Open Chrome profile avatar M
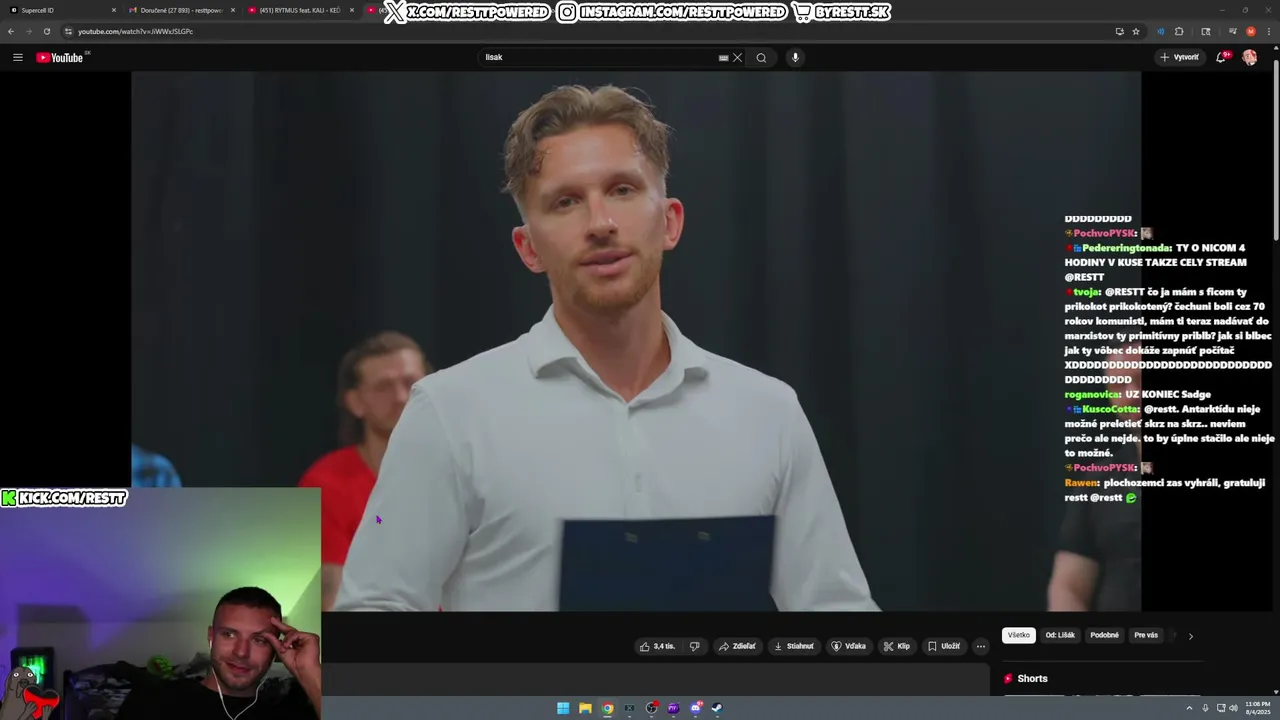Image resolution: width=1280 pixels, height=720 pixels. 1251,31
